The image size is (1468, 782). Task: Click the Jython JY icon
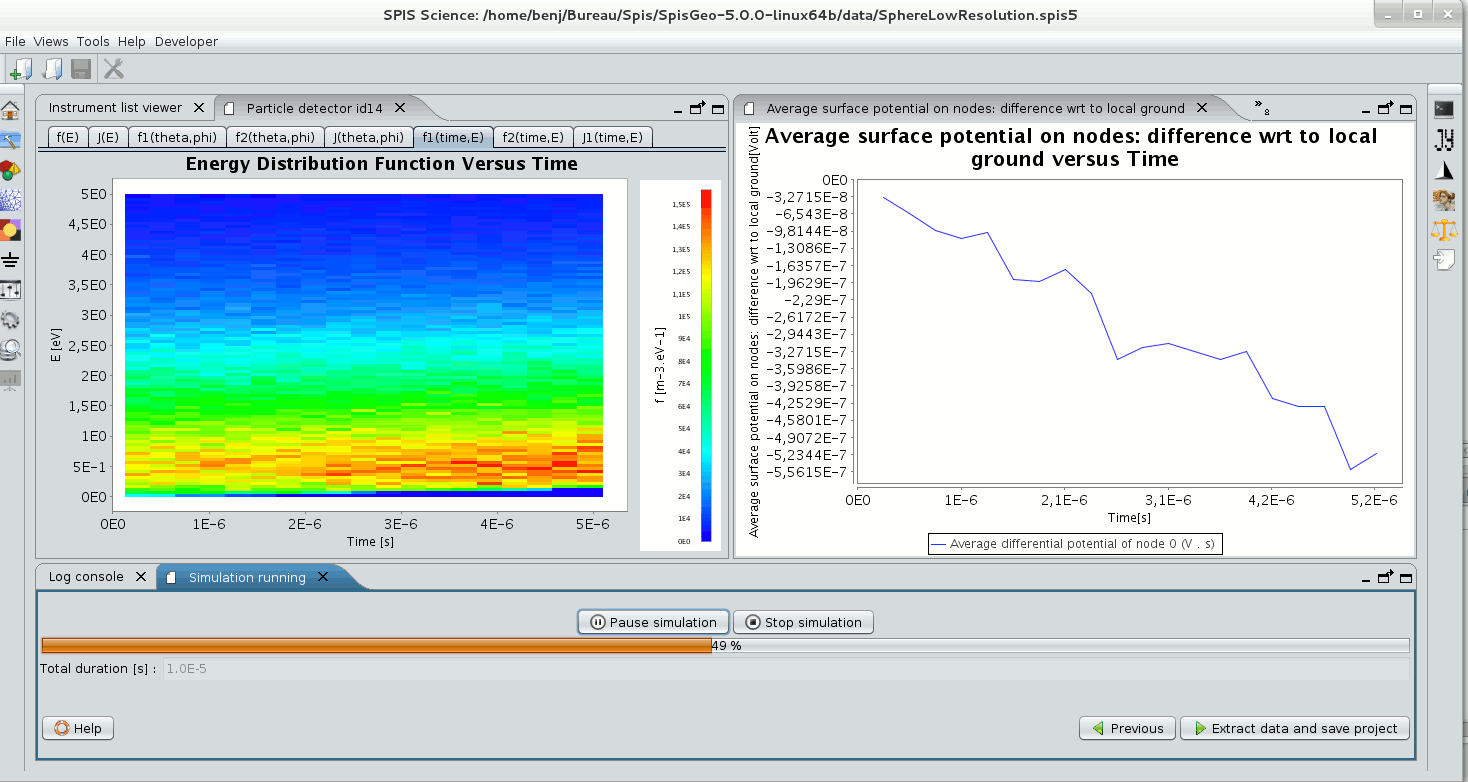click(1443, 139)
